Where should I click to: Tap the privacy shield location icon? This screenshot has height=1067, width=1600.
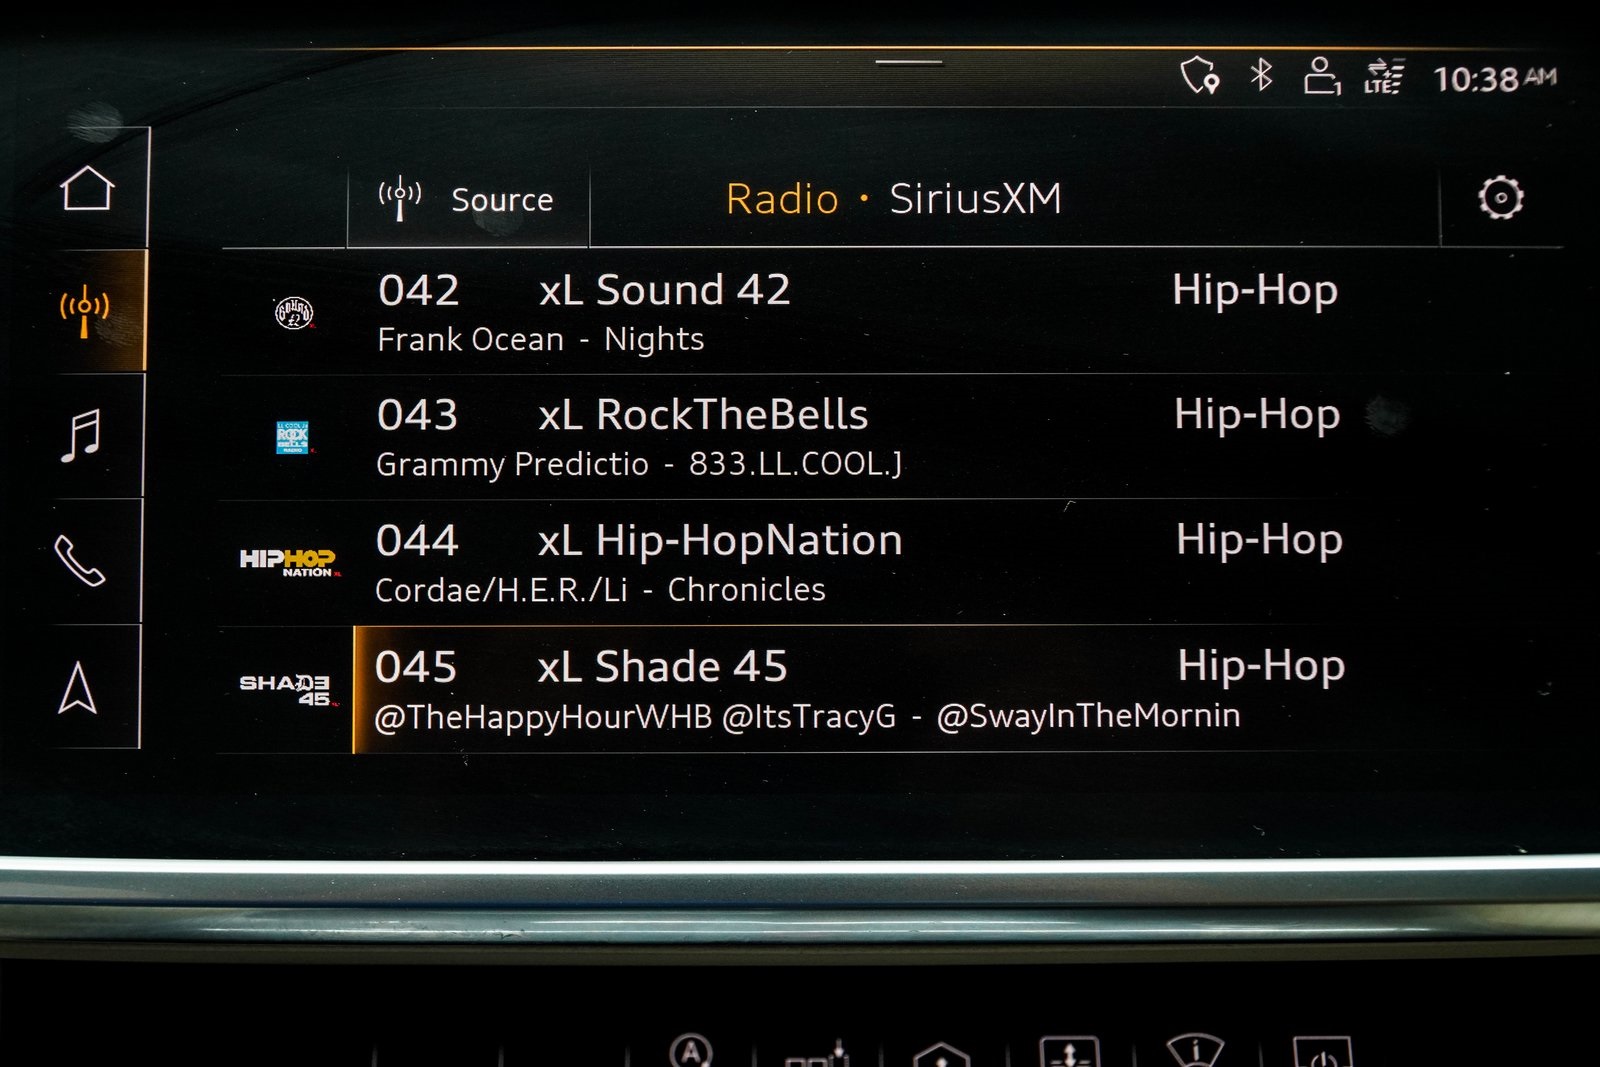click(1200, 75)
